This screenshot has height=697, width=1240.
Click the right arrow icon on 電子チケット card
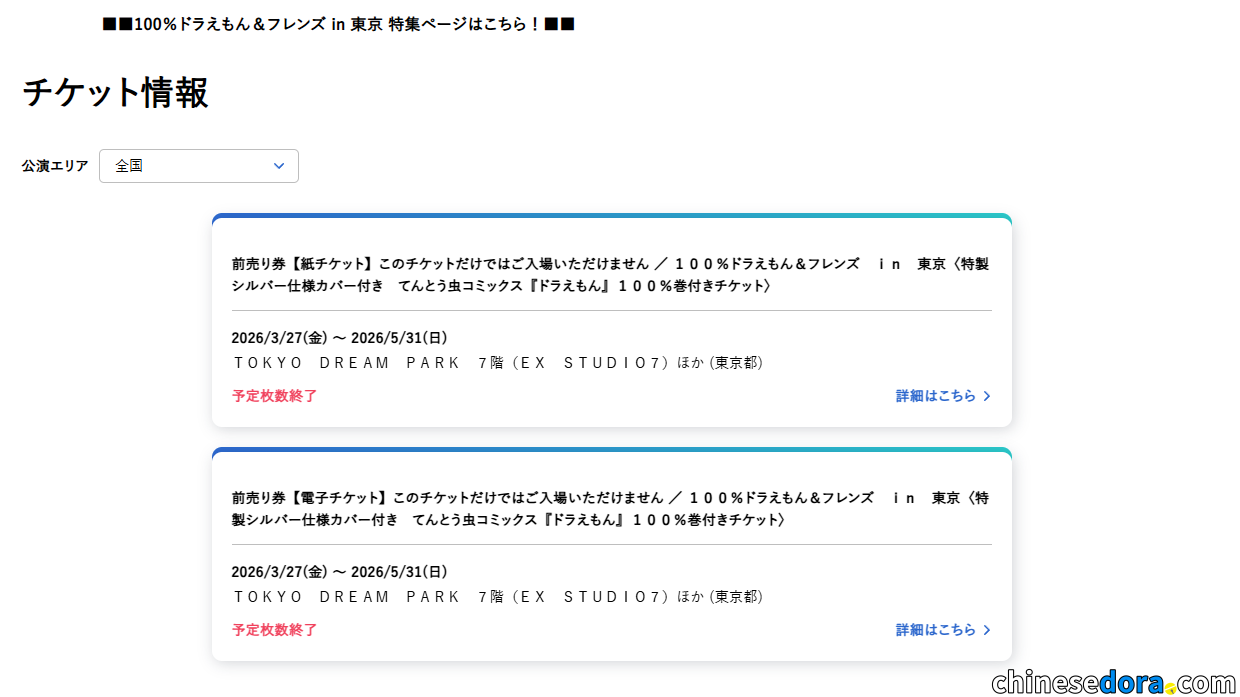(x=987, y=630)
